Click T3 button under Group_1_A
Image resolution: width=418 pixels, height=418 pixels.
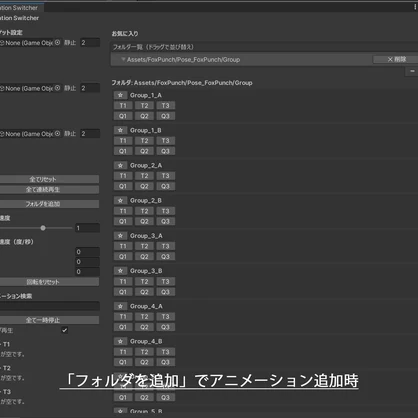166,106
